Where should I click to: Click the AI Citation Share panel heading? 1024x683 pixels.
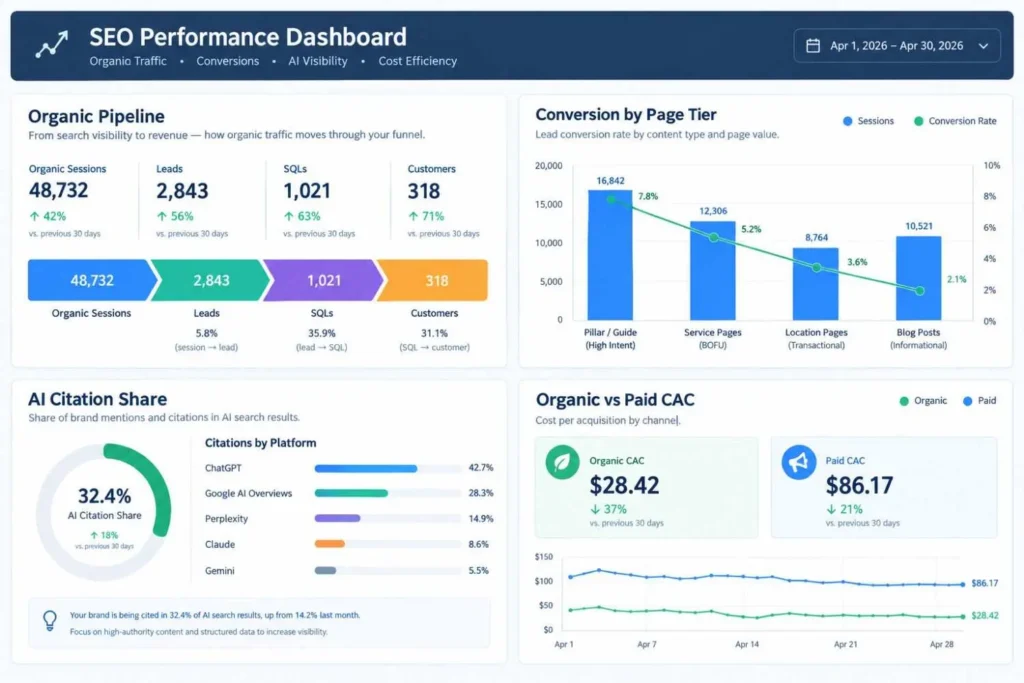click(x=97, y=399)
